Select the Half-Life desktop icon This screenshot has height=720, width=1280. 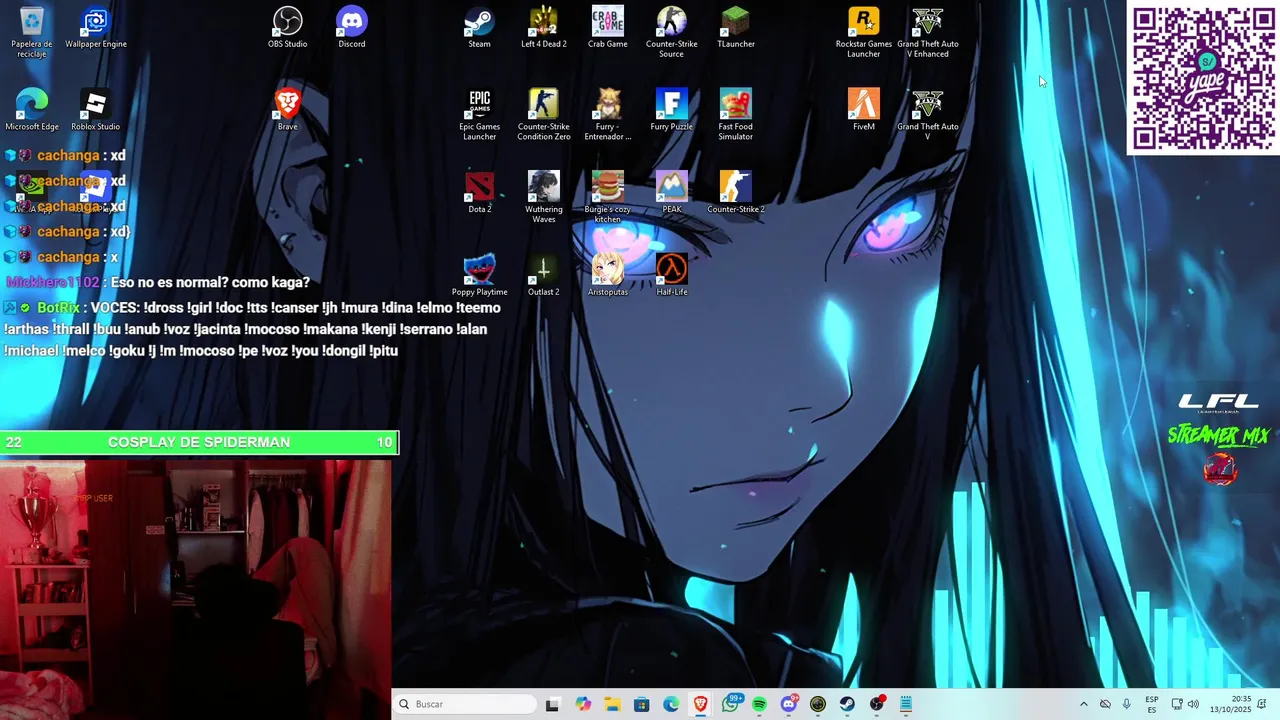click(672, 275)
